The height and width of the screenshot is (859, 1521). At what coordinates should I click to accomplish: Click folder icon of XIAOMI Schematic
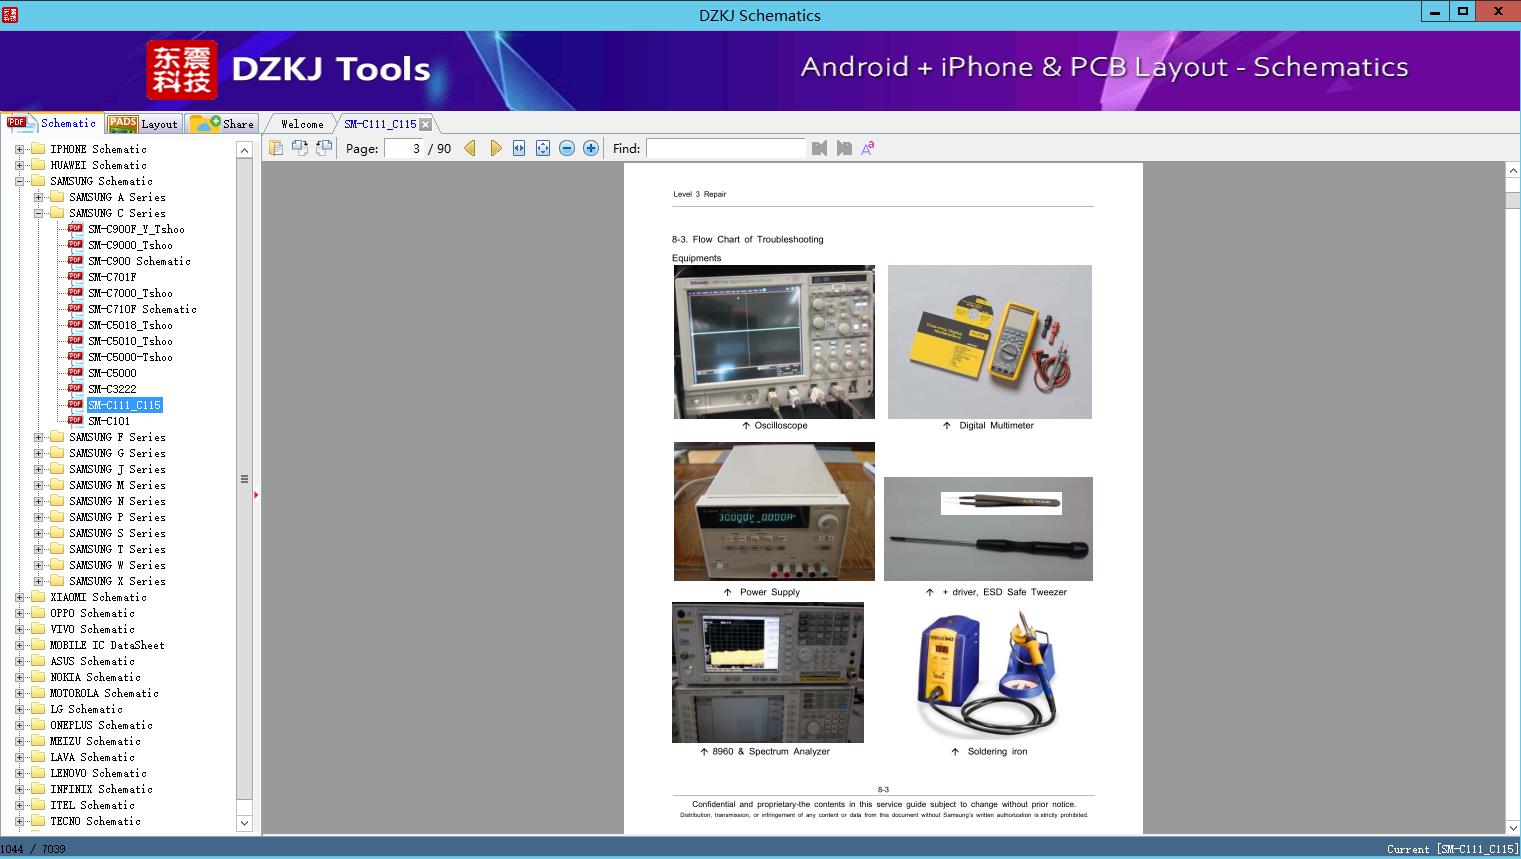(x=38, y=597)
